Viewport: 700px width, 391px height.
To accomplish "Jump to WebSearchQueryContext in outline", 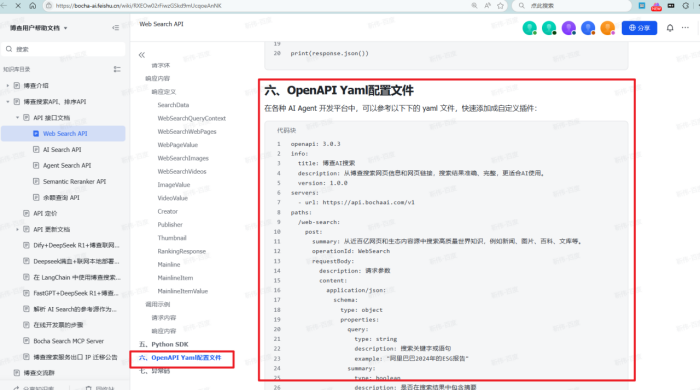I will point(192,118).
